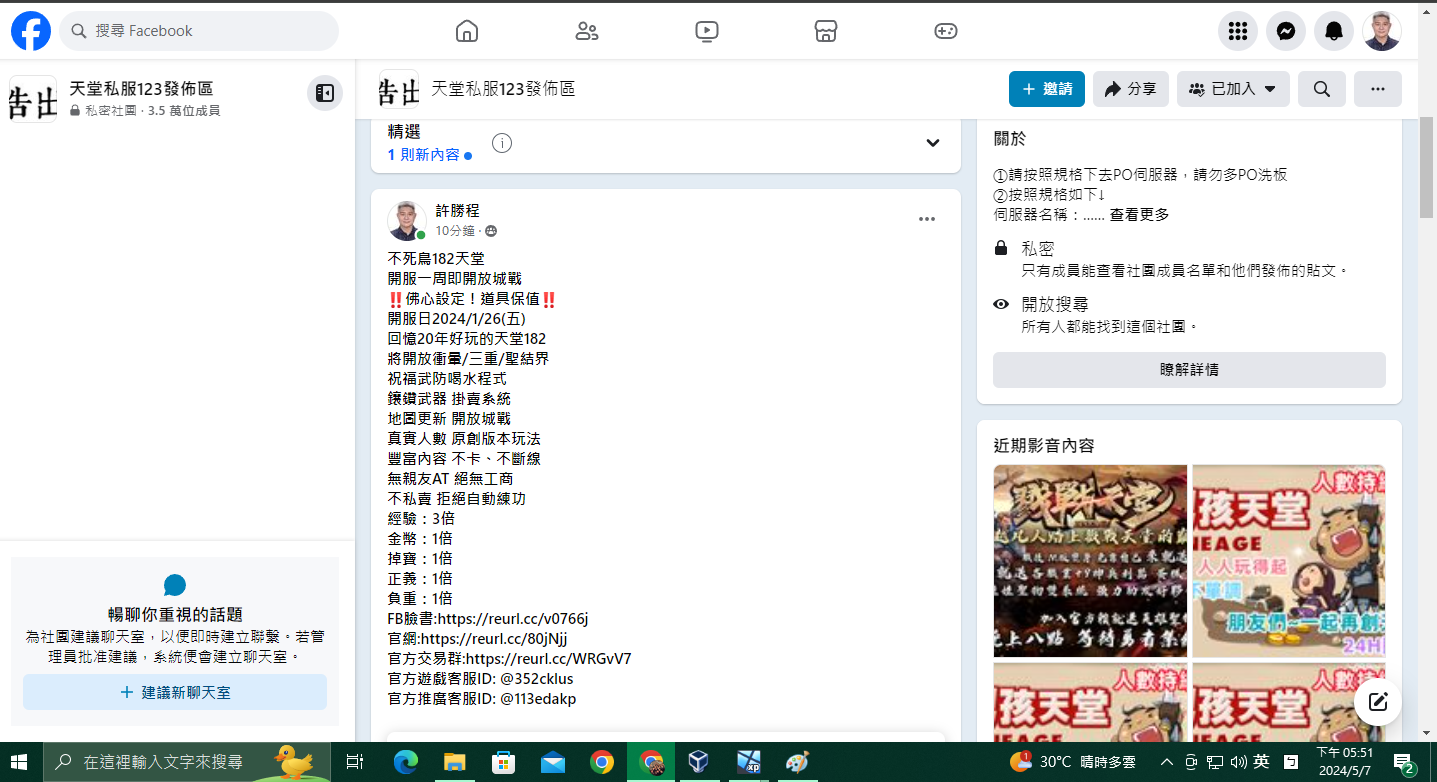Open the Windows Start menu

pos(20,761)
